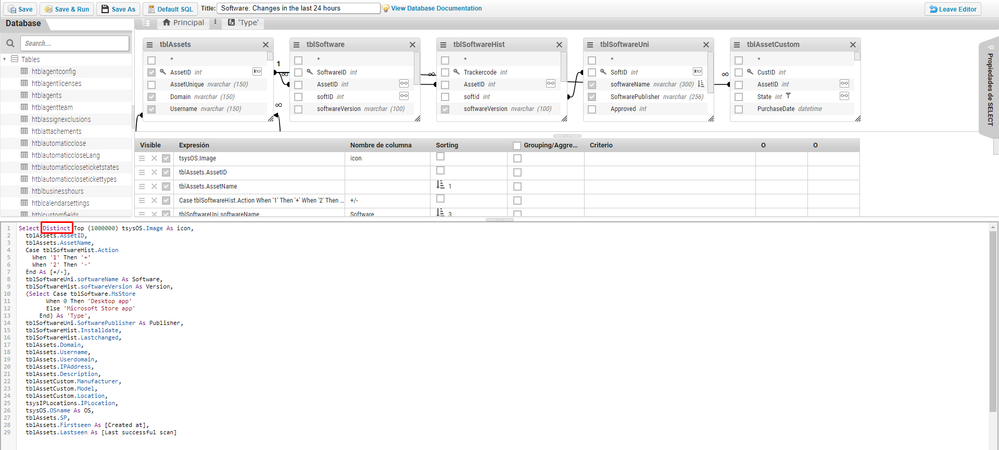
Task: Check the Domain field in tblAssets
Action: click(152, 97)
